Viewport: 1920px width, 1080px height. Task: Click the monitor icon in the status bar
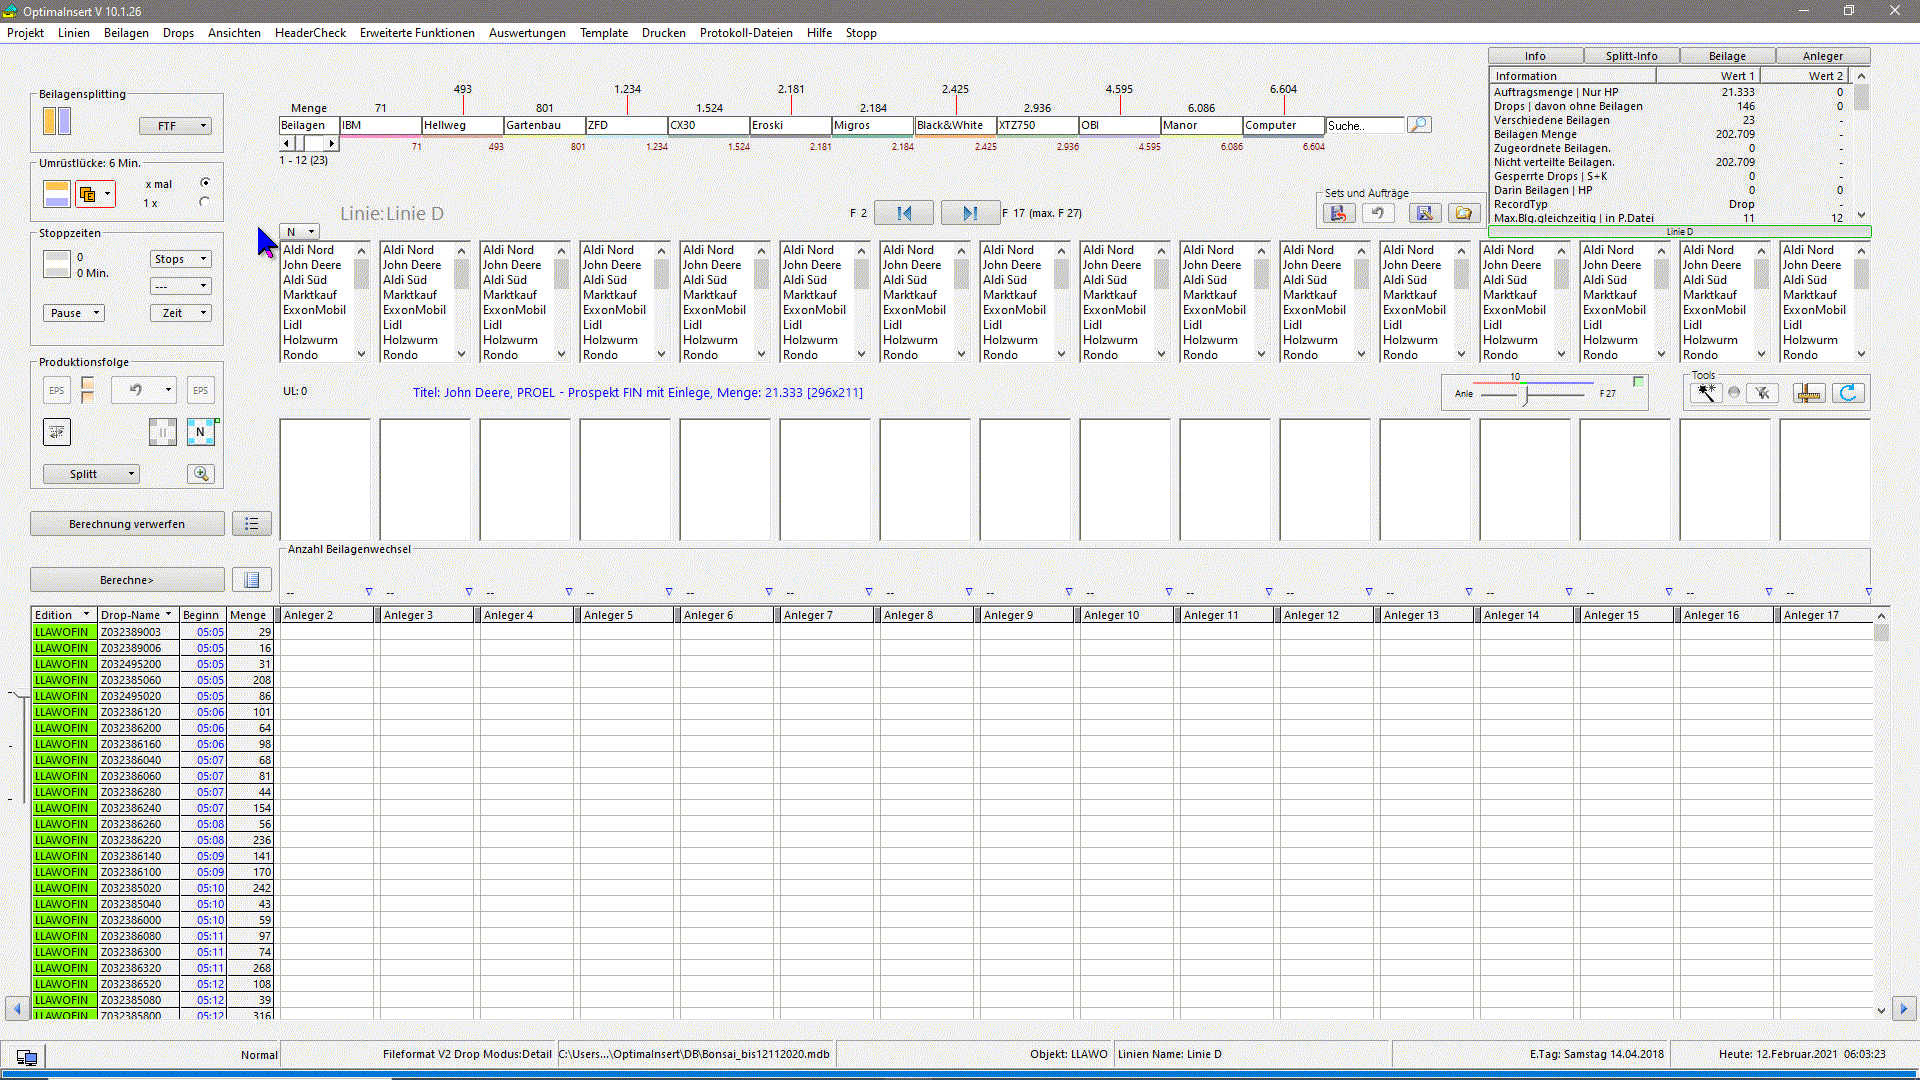tap(27, 1056)
